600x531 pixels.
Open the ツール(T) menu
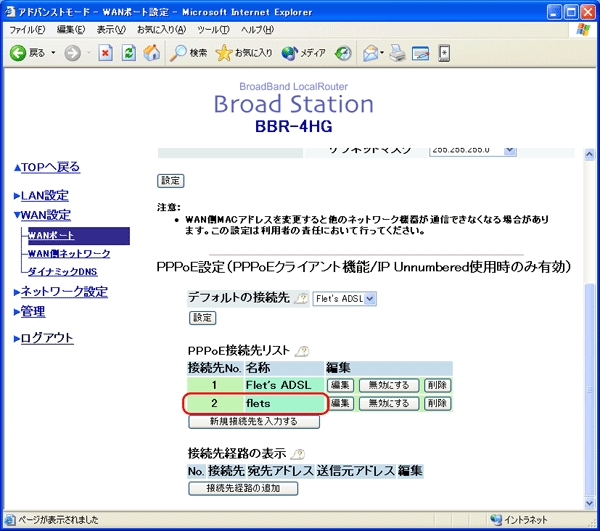pyautogui.click(x=213, y=29)
